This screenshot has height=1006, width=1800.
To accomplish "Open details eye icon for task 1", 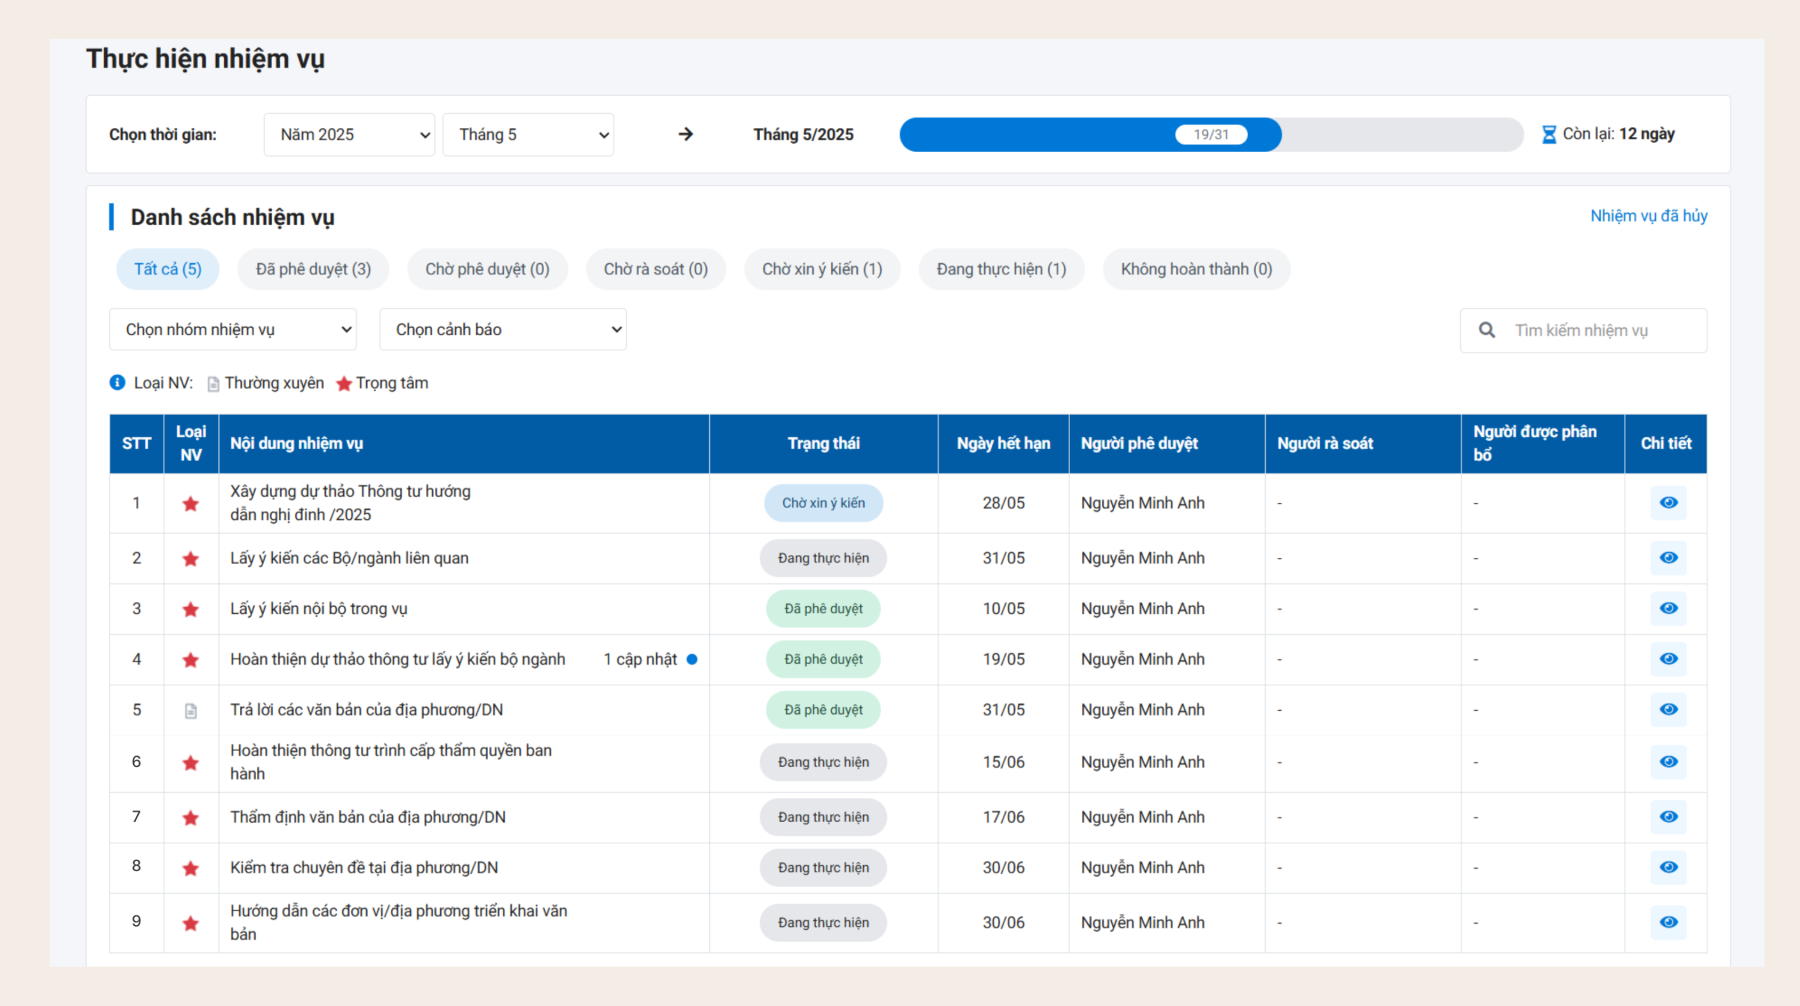I will click(1668, 503).
